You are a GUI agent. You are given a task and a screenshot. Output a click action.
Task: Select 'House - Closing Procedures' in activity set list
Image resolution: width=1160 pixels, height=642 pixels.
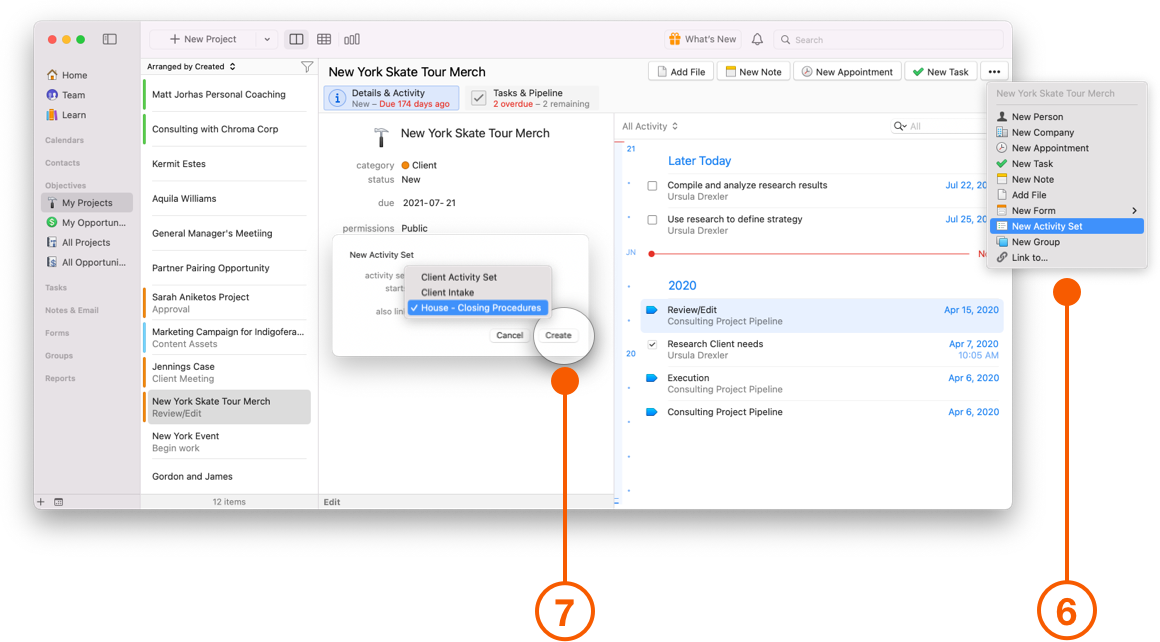pyautogui.click(x=483, y=307)
